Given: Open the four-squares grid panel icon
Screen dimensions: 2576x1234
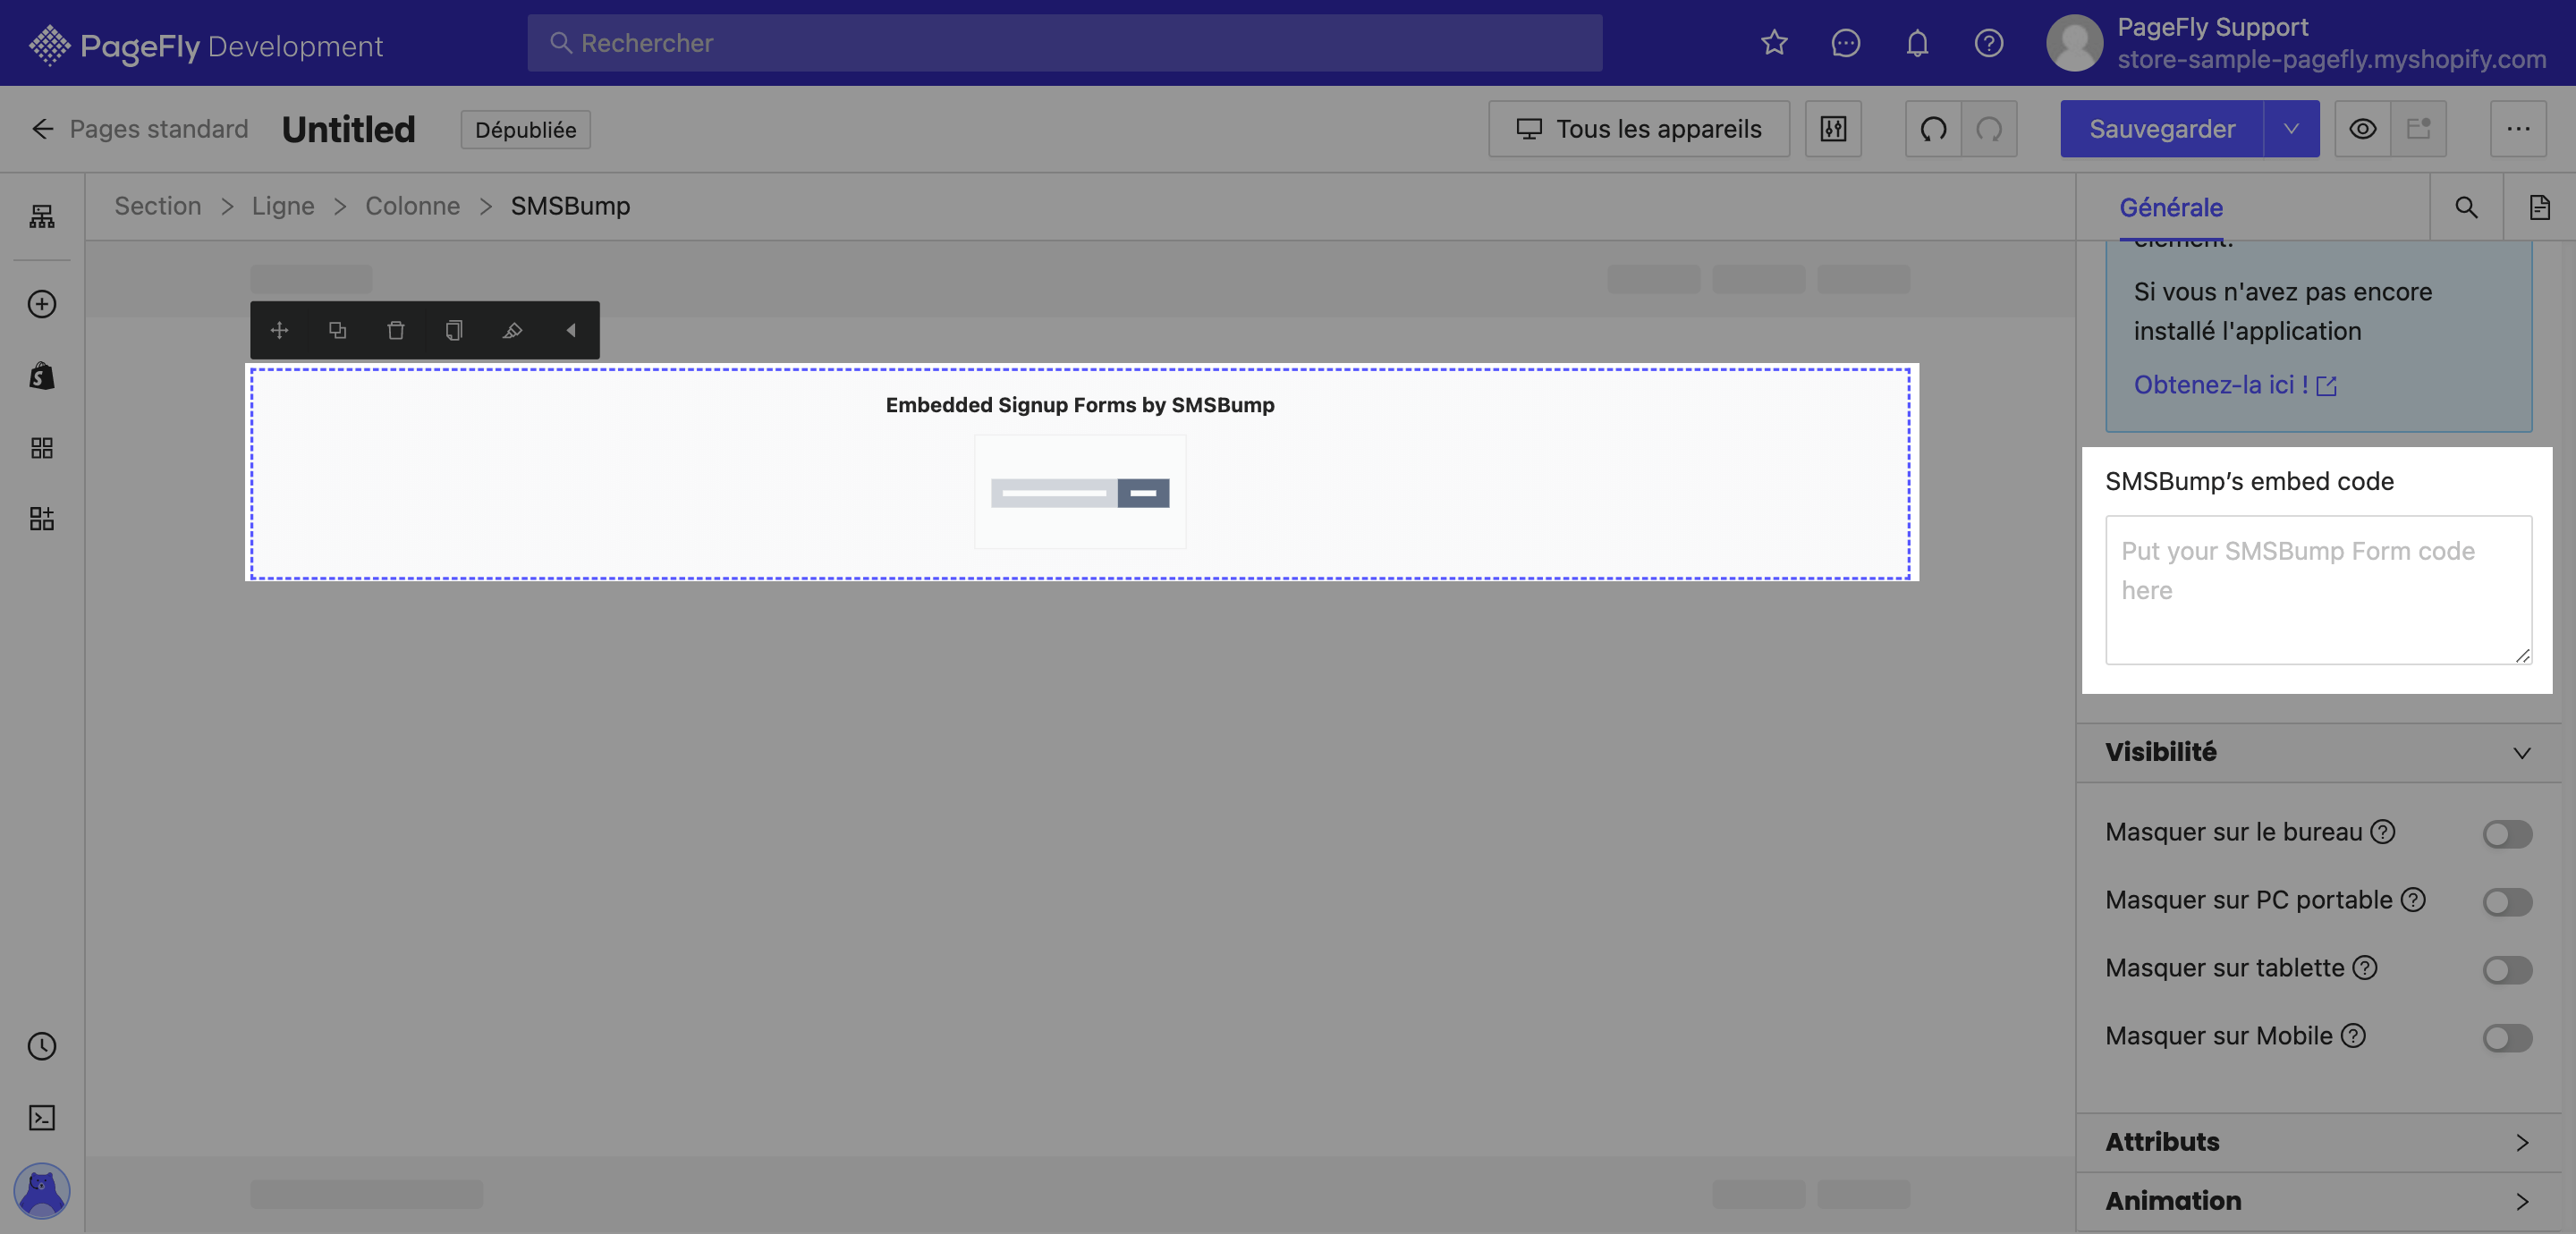Looking at the screenshot, I should 42,447.
